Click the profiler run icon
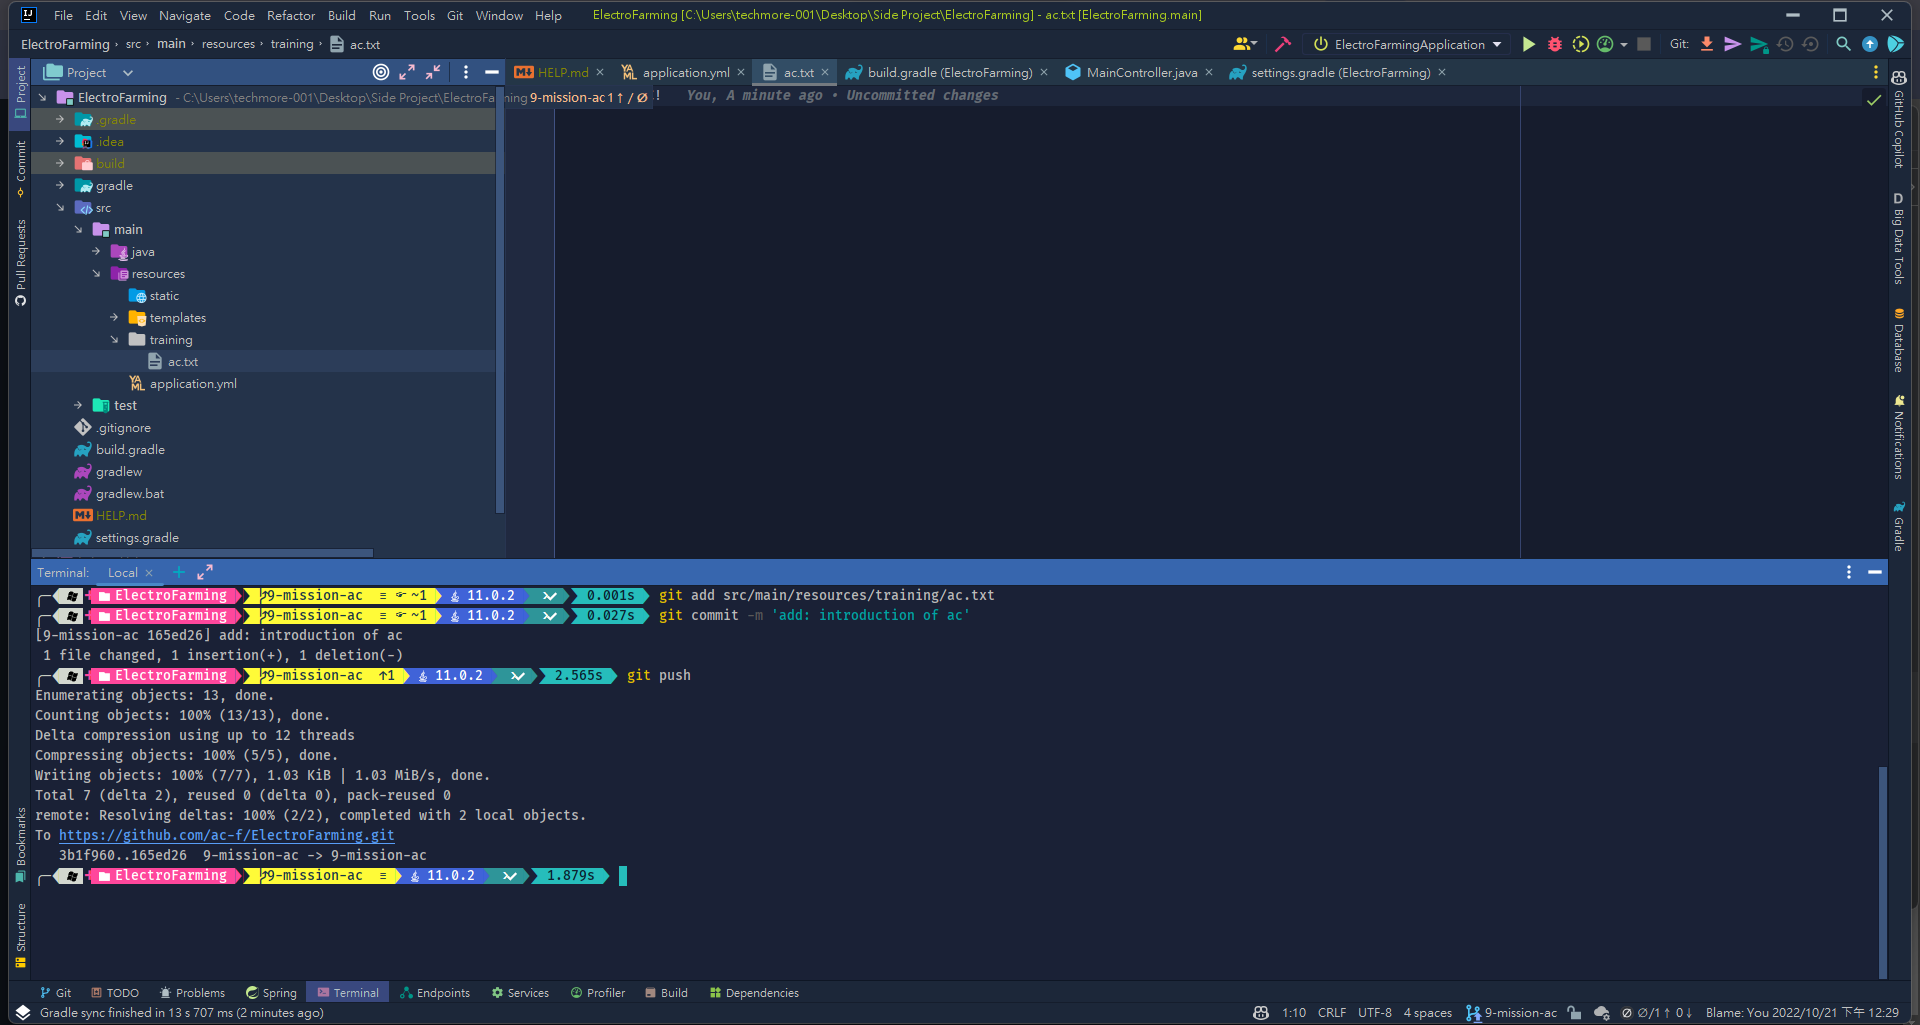1920x1025 pixels. pyautogui.click(x=1605, y=44)
